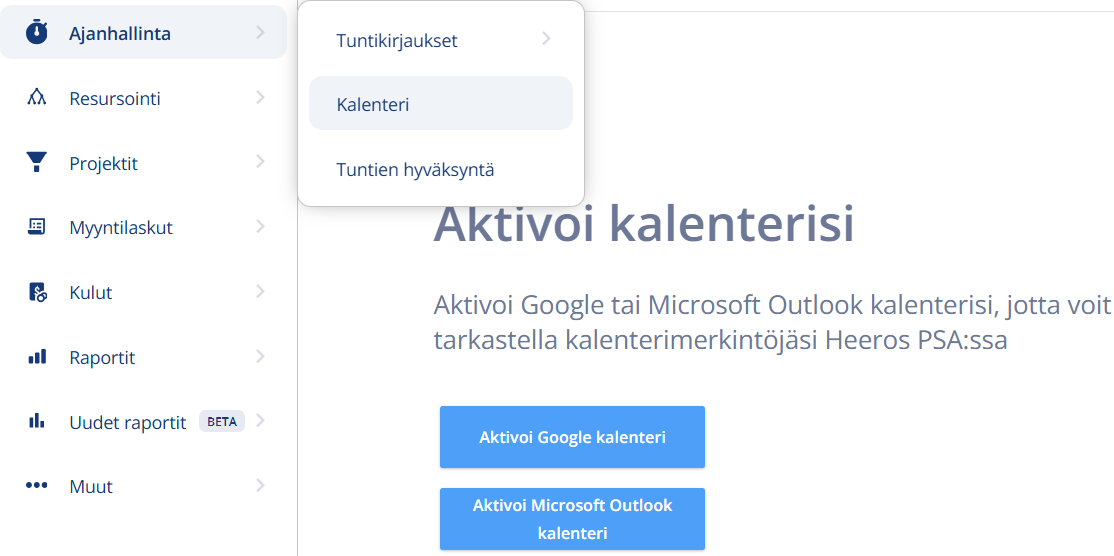Click the Projektit funnel icon
The height and width of the screenshot is (556, 1114).
click(36, 163)
